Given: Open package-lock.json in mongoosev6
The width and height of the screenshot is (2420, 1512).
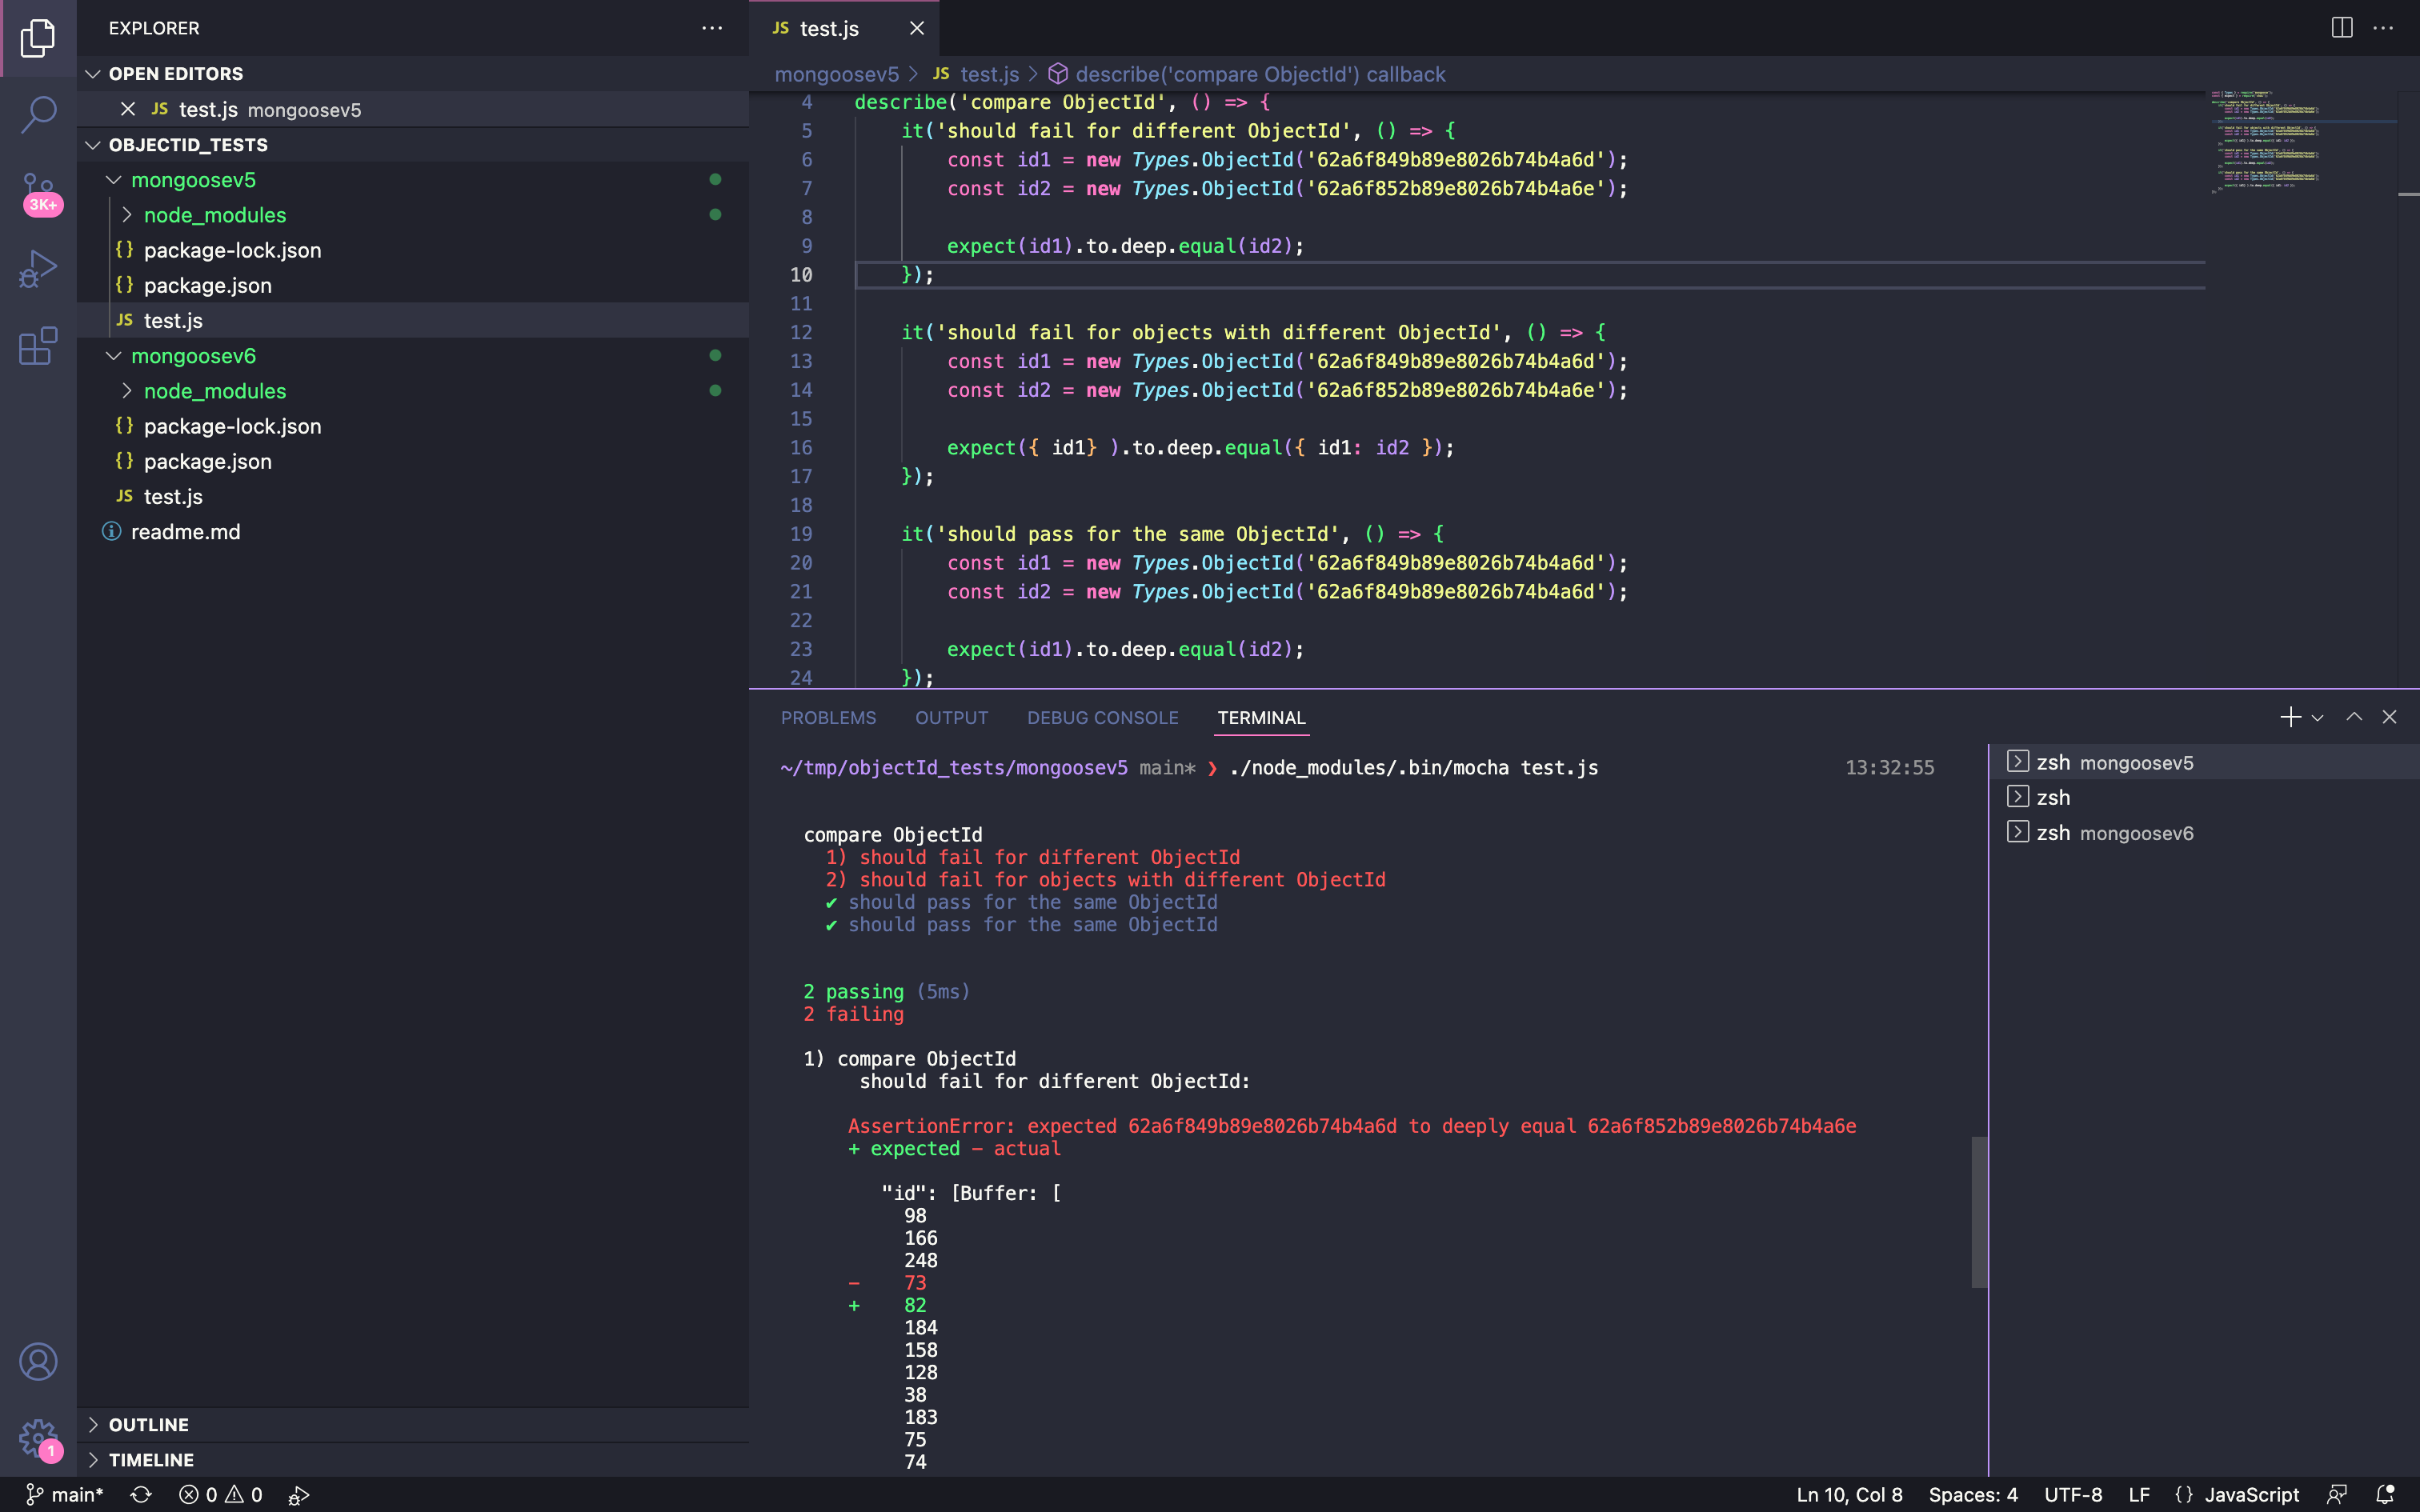Looking at the screenshot, I should (413, 426).
